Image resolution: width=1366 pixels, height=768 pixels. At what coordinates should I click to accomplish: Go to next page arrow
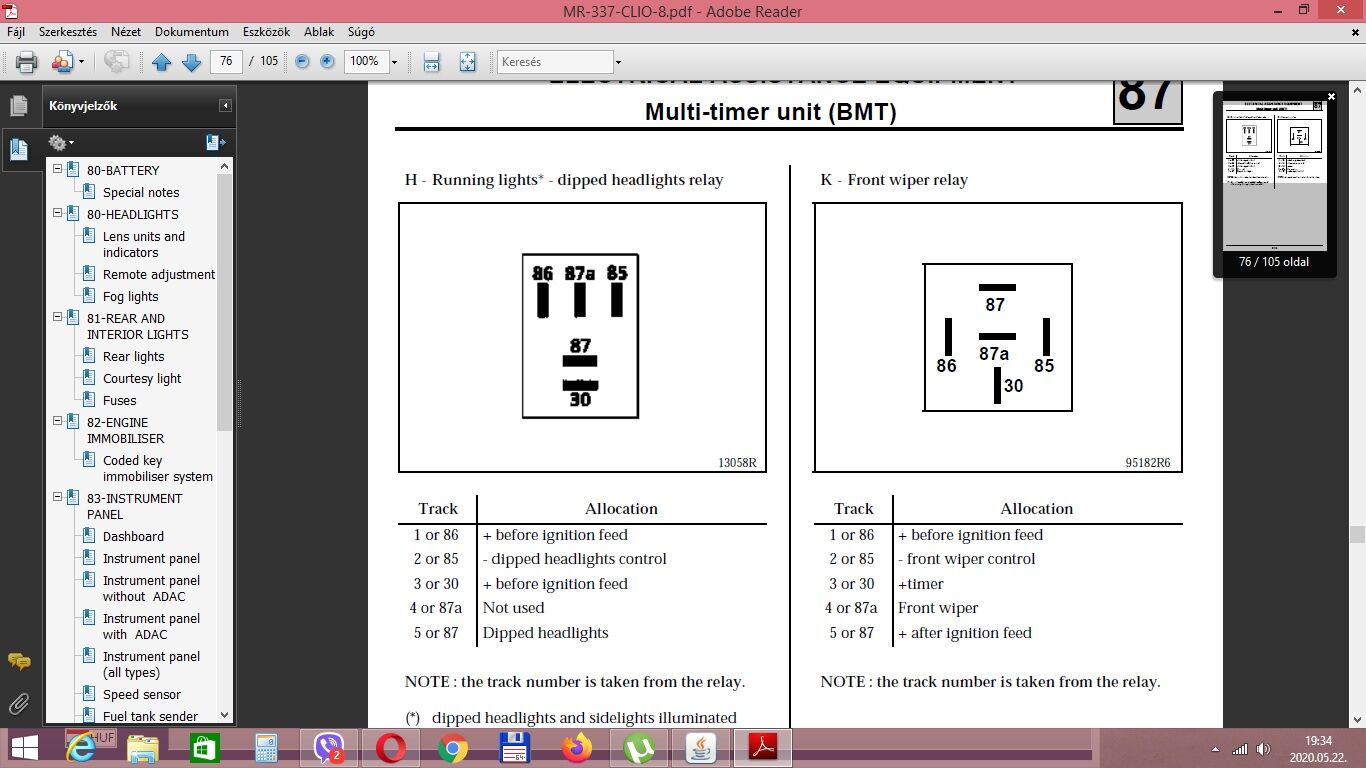coord(192,62)
